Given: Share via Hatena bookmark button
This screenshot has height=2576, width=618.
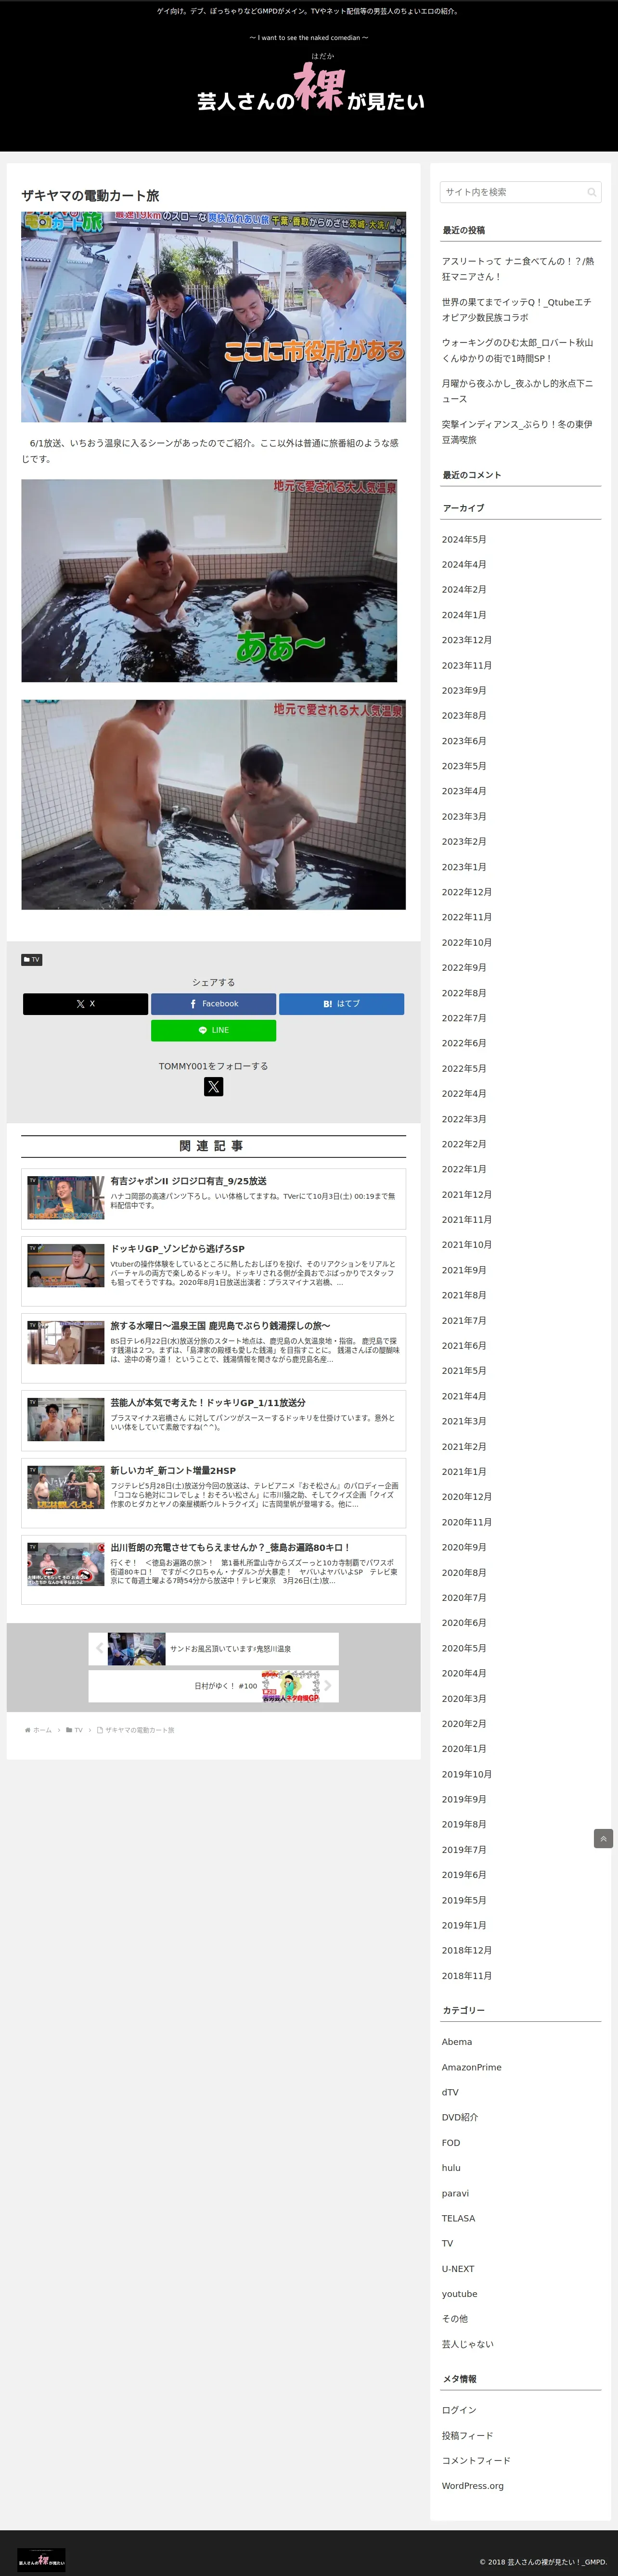Looking at the screenshot, I should [341, 1004].
